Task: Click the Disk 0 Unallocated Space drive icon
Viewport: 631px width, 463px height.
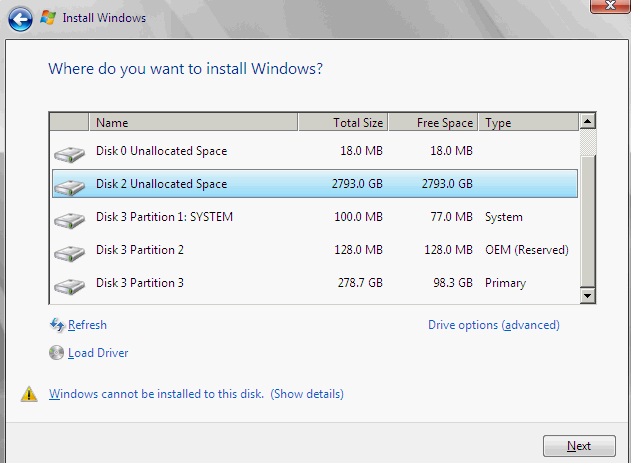Action: (70, 153)
